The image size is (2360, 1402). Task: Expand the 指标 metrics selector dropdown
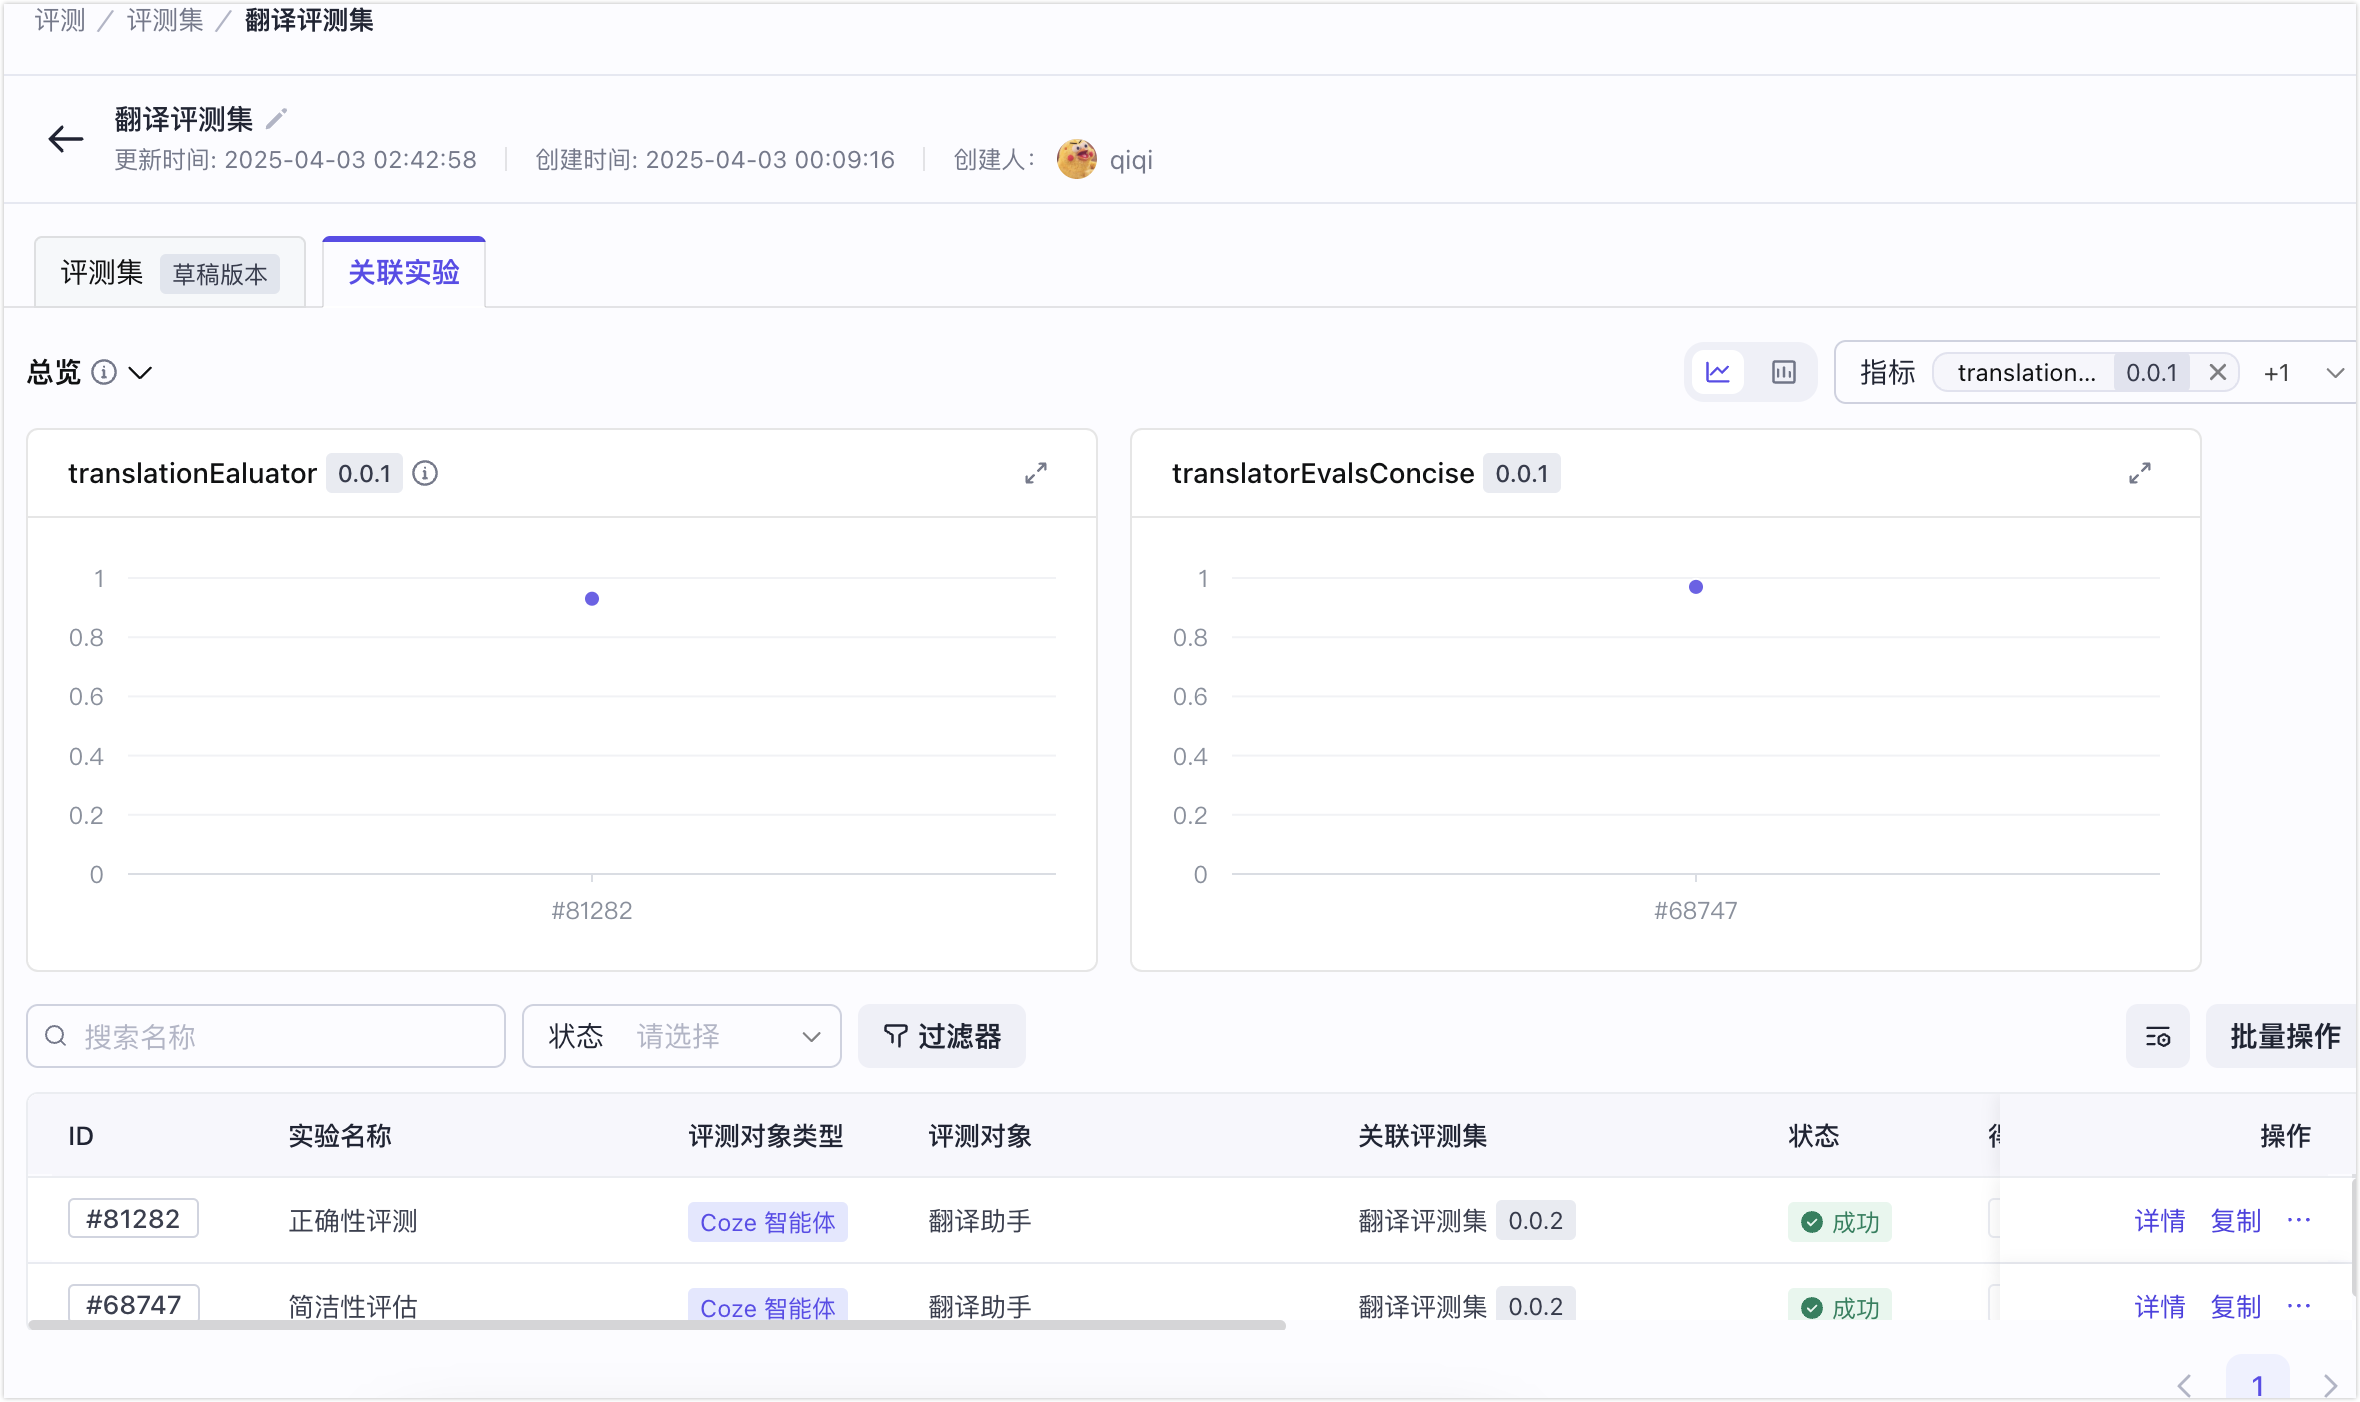(2335, 373)
